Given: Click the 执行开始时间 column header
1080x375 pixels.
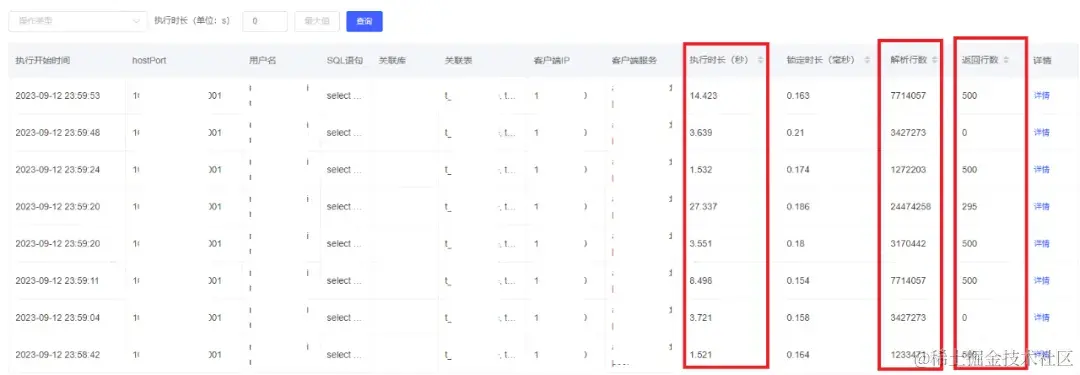Looking at the screenshot, I should pos(42,61).
